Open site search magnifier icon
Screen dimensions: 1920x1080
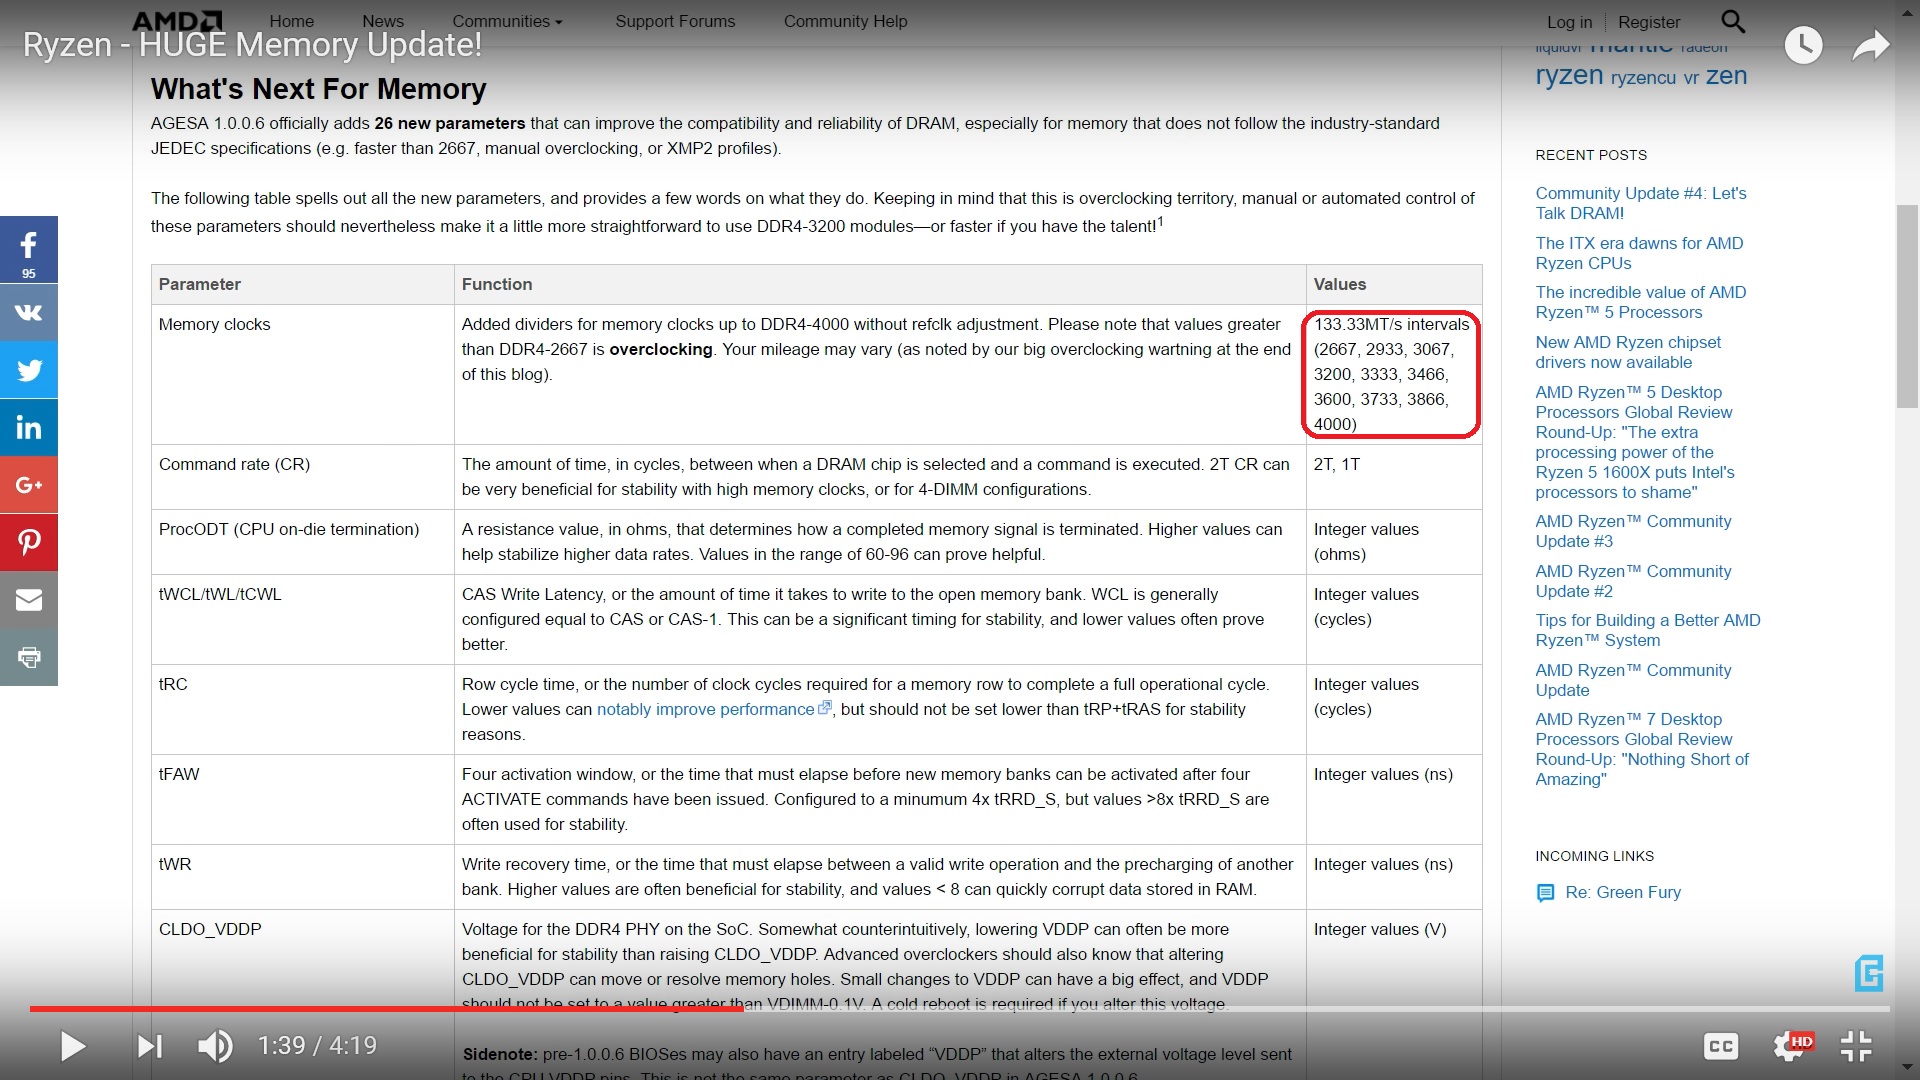[1733, 21]
